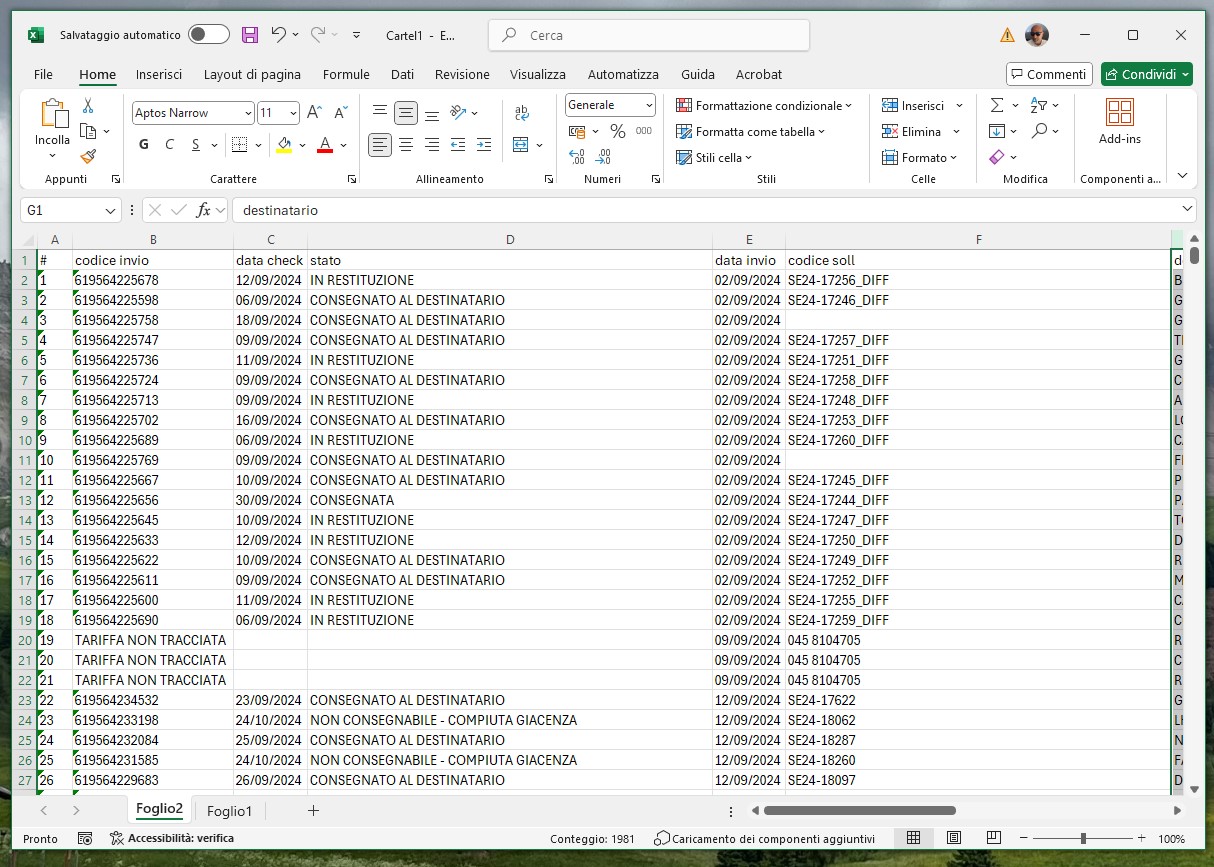The height and width of the screenshot is (867, 1214).
Task: Center text horizontally in the cells
Action: point(406,145)
